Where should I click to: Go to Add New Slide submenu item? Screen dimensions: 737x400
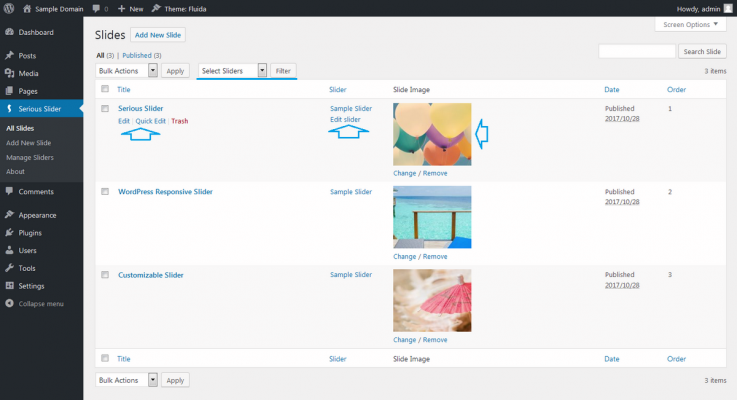[x=28, y=143]
